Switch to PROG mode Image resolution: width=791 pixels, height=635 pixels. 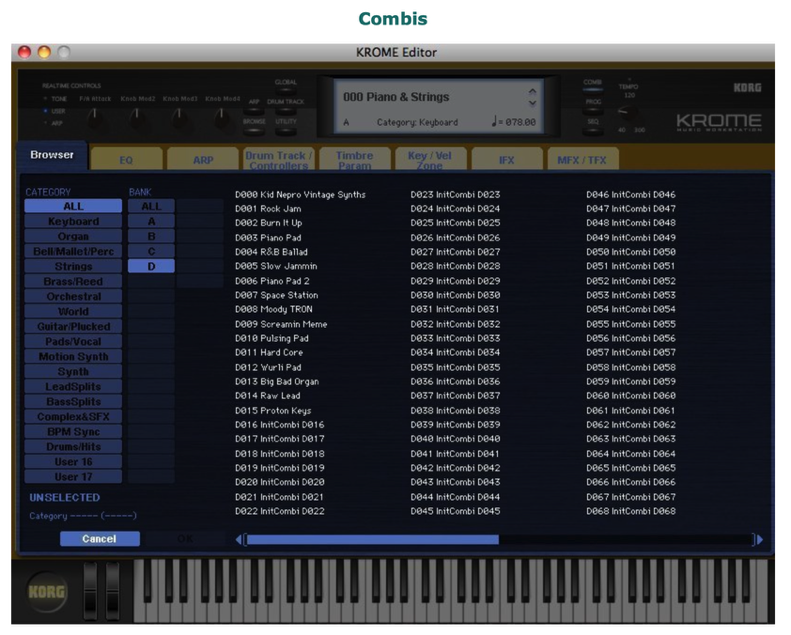tap(593, 110)
